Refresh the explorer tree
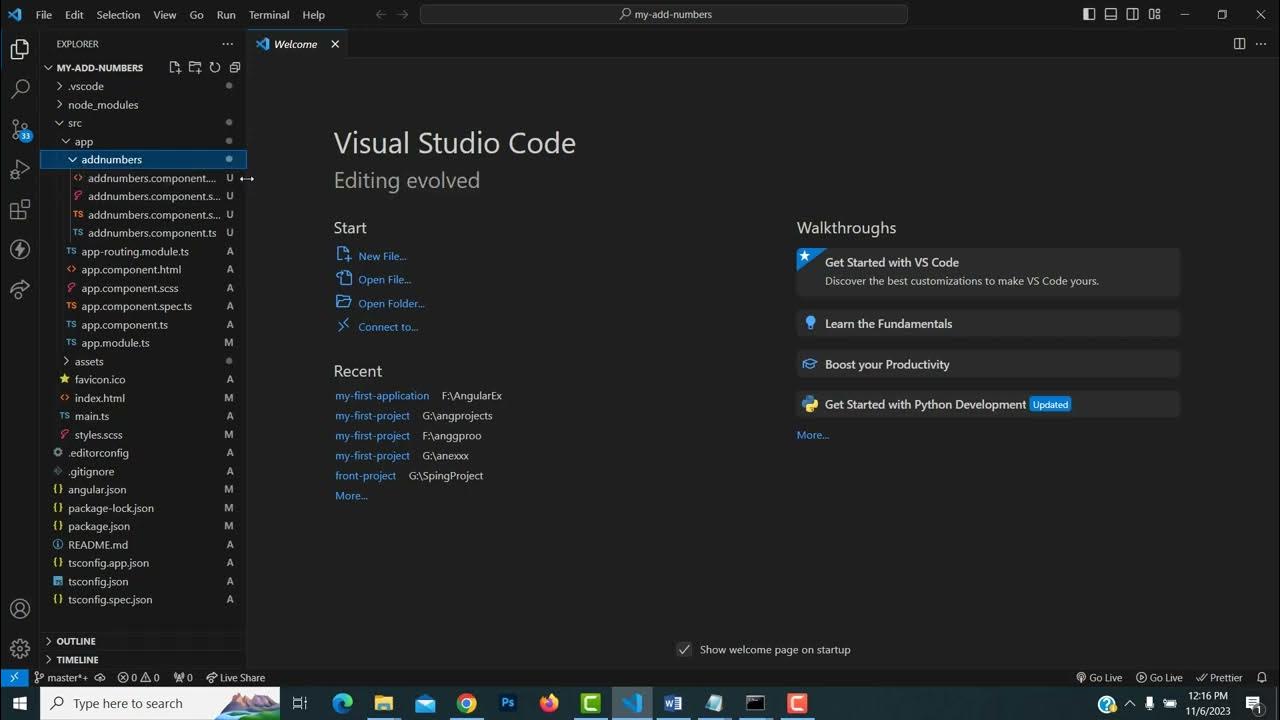This screenshot has width=1280, height=720. (215, 68)
